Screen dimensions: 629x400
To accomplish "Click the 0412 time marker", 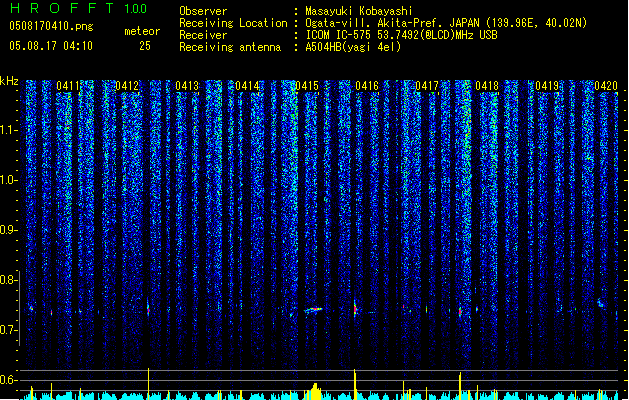I will [127, 86].
